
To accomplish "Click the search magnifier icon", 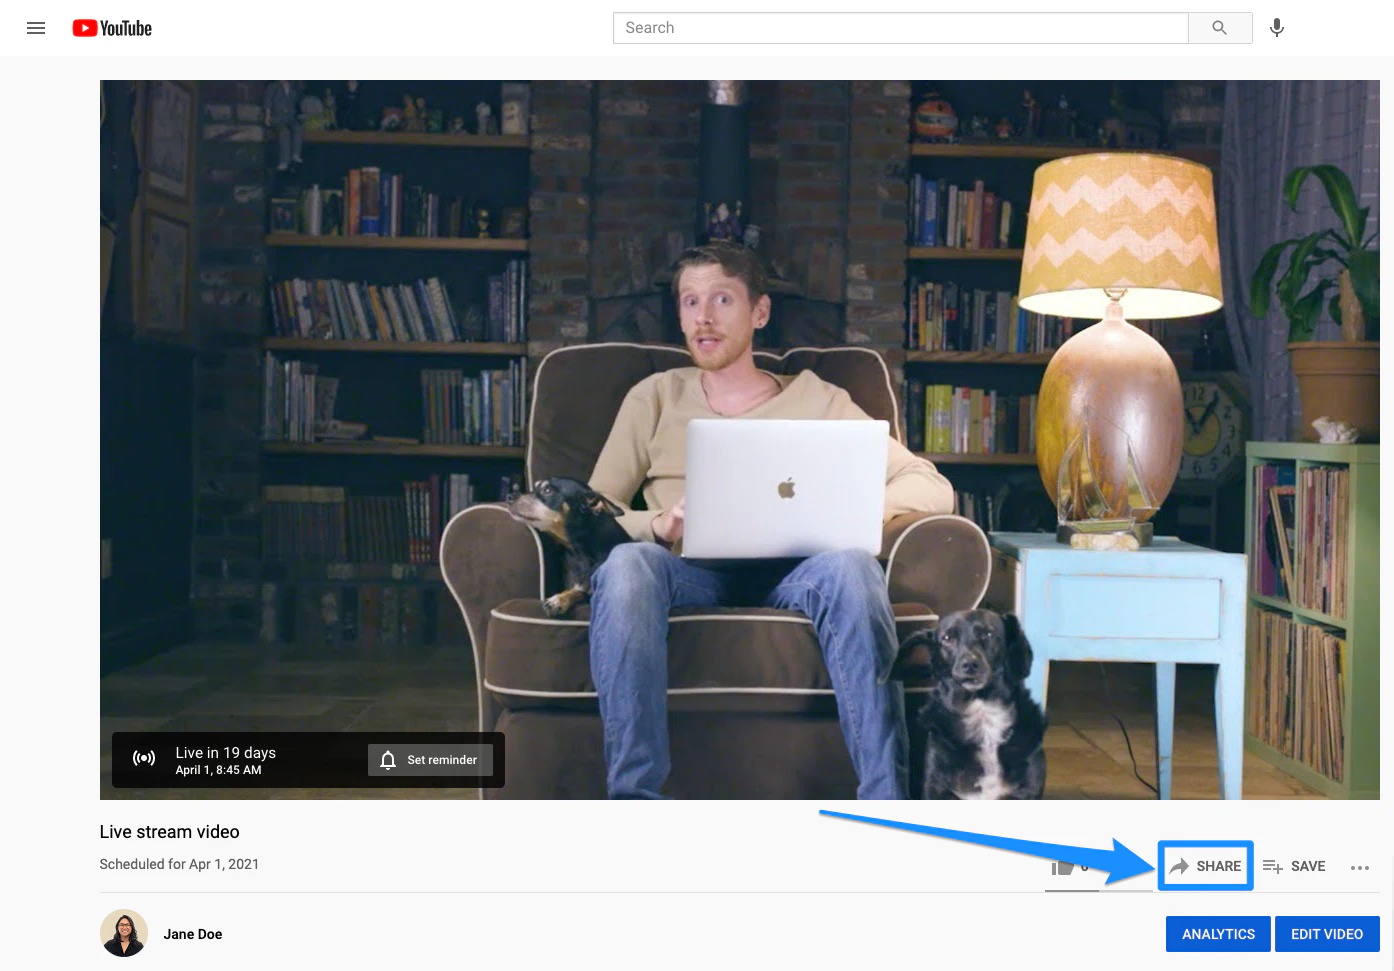I will pyautogui.click(x=1219, y=27).
